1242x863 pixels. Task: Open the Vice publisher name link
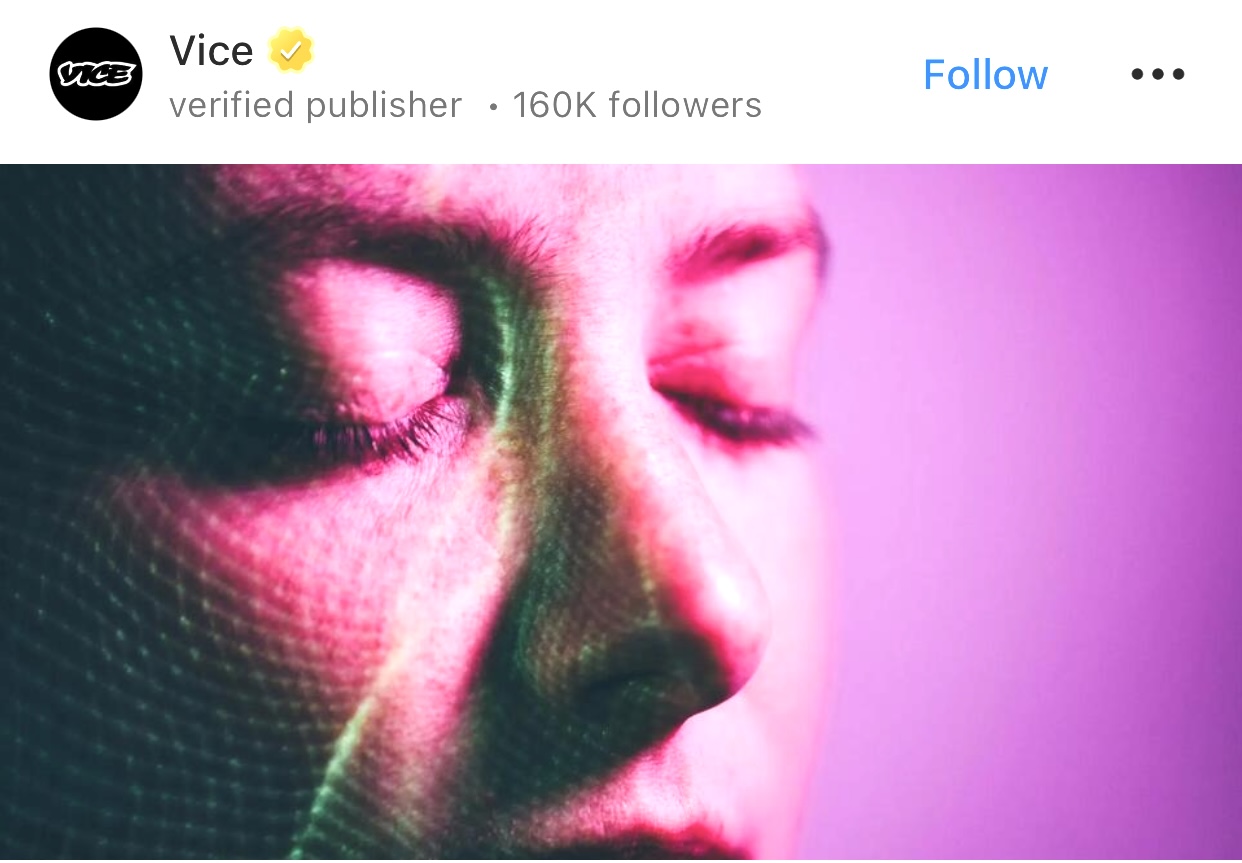pyautogui.click(x=211, y=50)
